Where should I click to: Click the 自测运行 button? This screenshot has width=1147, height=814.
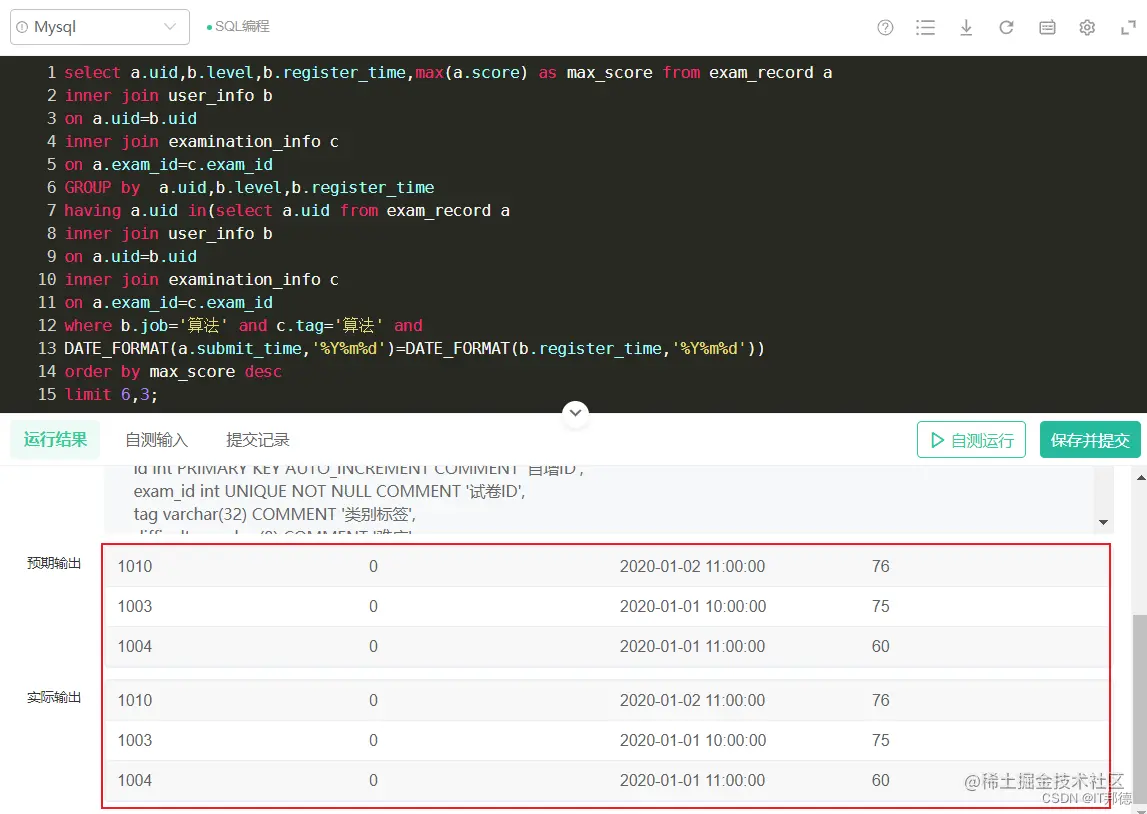pos(971,440)
